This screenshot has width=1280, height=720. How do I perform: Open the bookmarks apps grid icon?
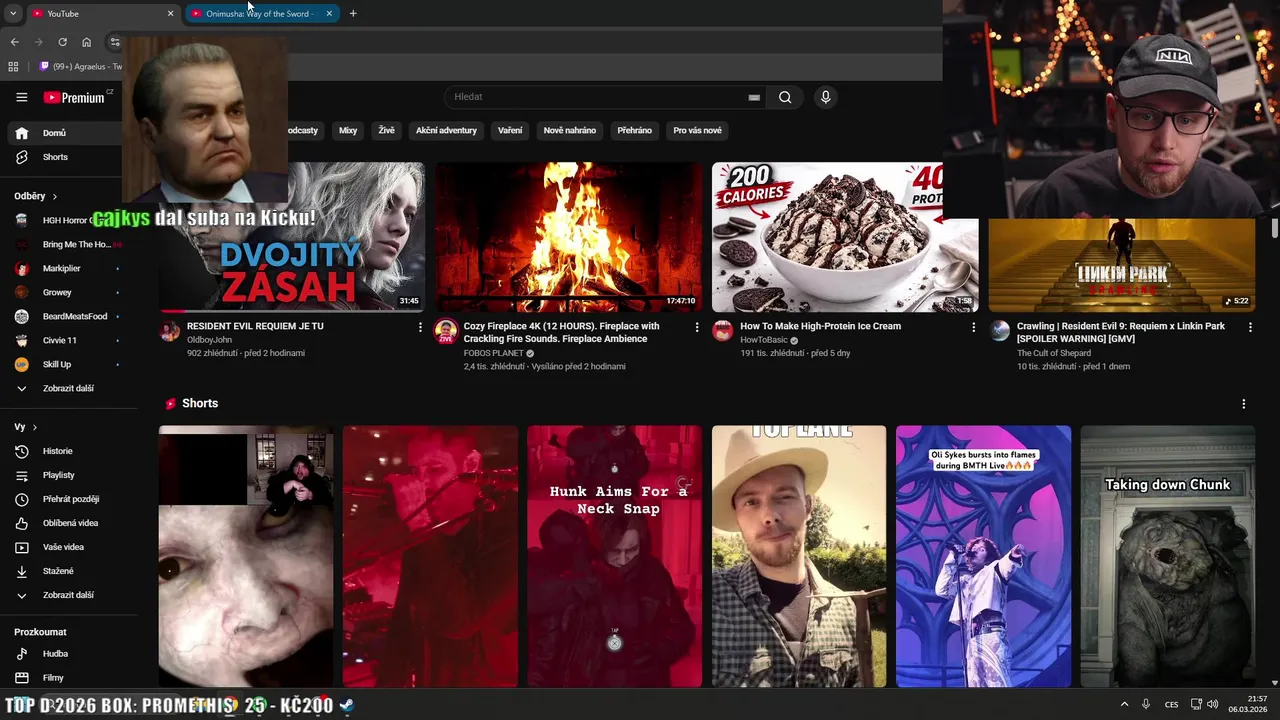(x=13, y=67)
